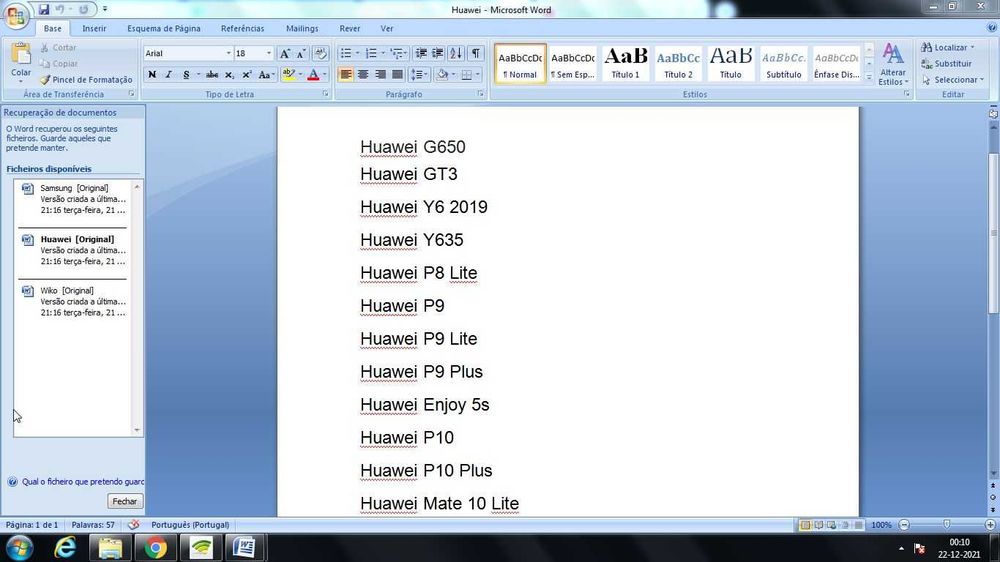Apply the Sem Esp... style
Image resolution: width=1000 pixels, height=562 pixels.
pos(573,63)
